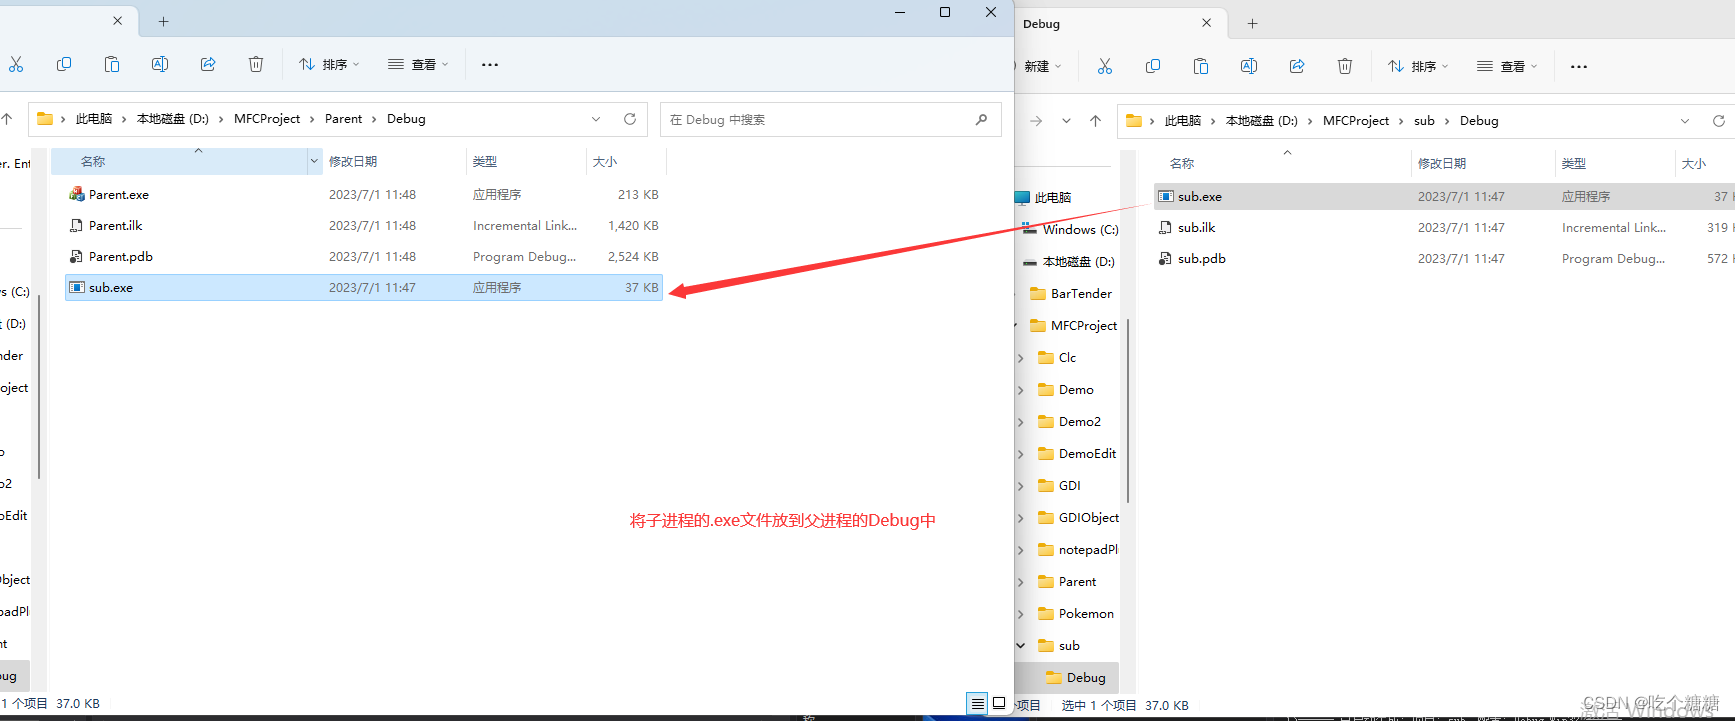Click the Cut icon in sub Debug window
The height and width of the screenshot is (721, 1735).
[x=1105, y=66]
